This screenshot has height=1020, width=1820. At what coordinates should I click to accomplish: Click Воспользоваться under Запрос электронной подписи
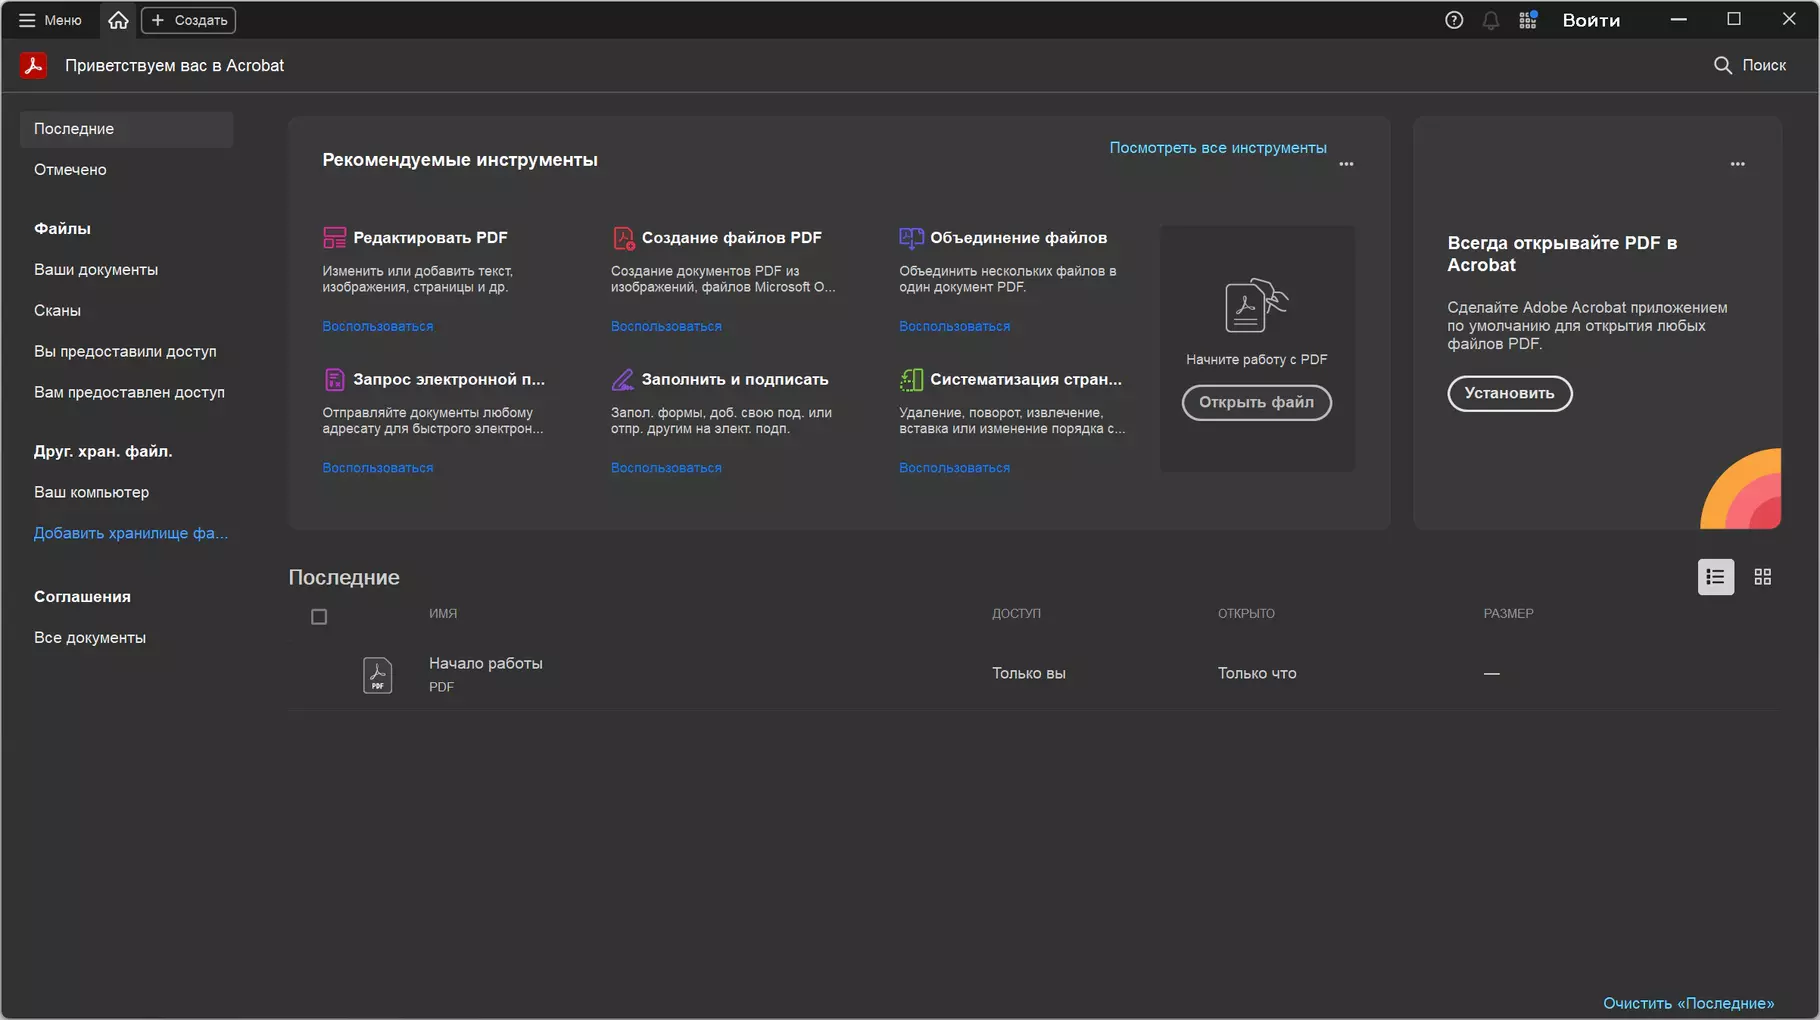click(377, 468)
